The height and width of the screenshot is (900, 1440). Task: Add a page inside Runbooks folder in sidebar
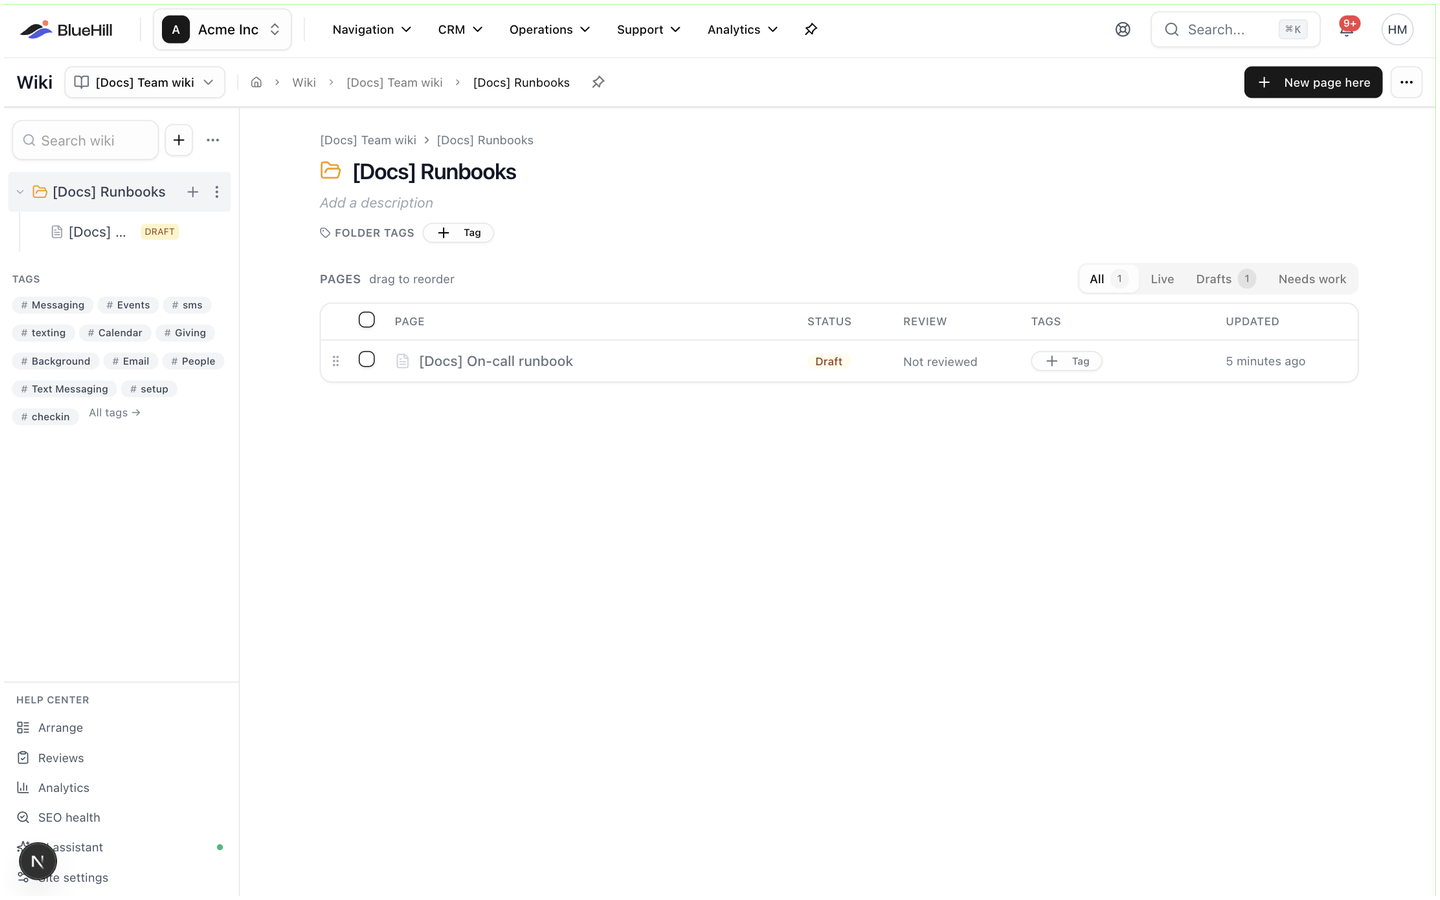[193, 192]
